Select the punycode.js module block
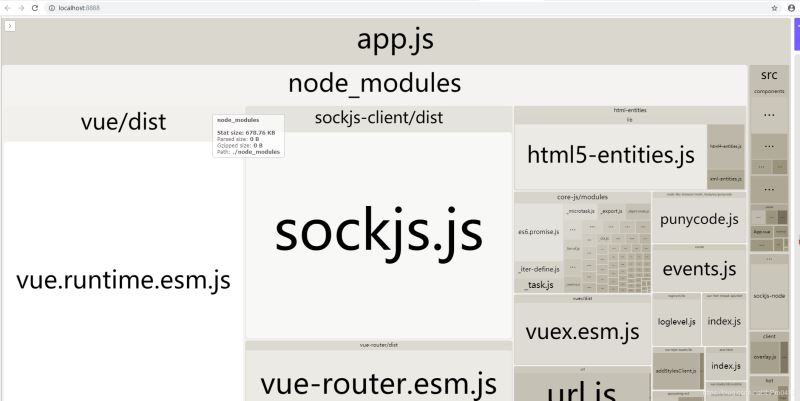The width and height of the screenshot is (800, 401). (x=699, y=220)
